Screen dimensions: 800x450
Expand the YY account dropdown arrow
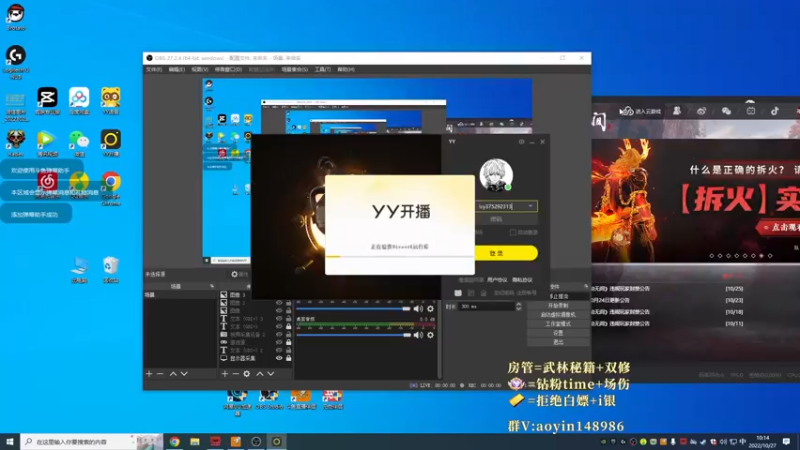[x=531, y=206]
